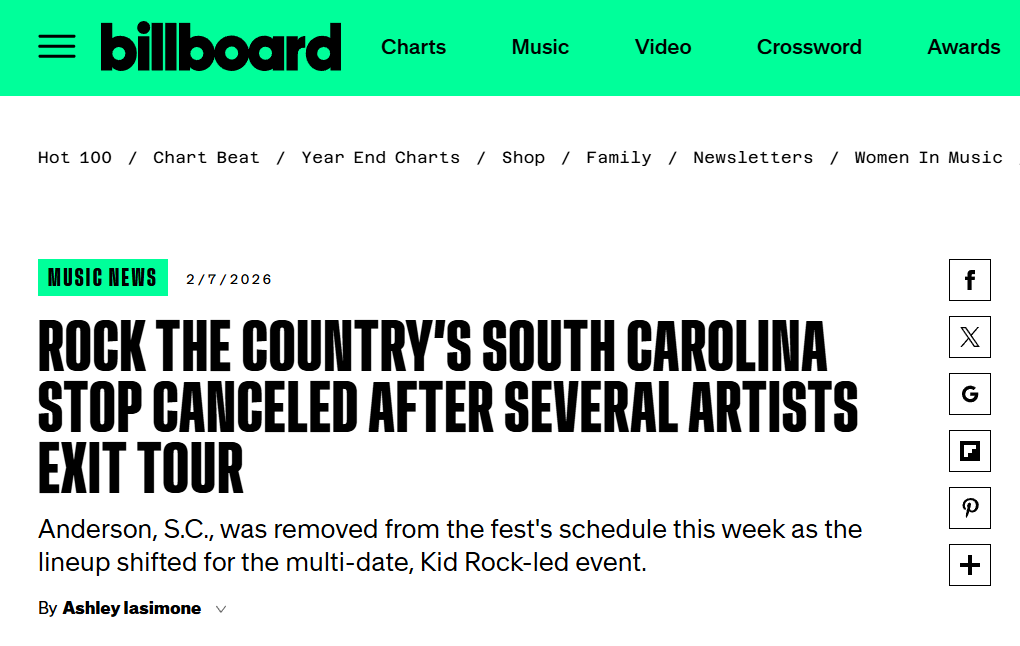Share article on Flipboard
1020x646 pixels.
tap(969, 451)
